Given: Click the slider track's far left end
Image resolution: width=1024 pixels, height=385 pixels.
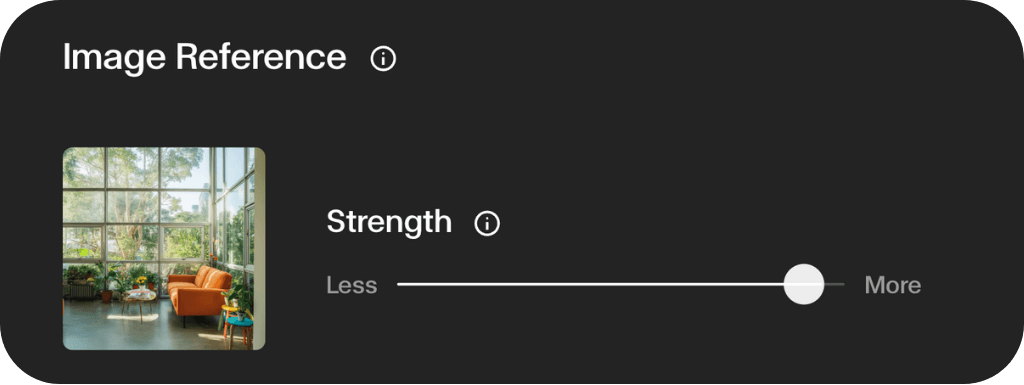Looking at the screenshot, I should 399,285.
